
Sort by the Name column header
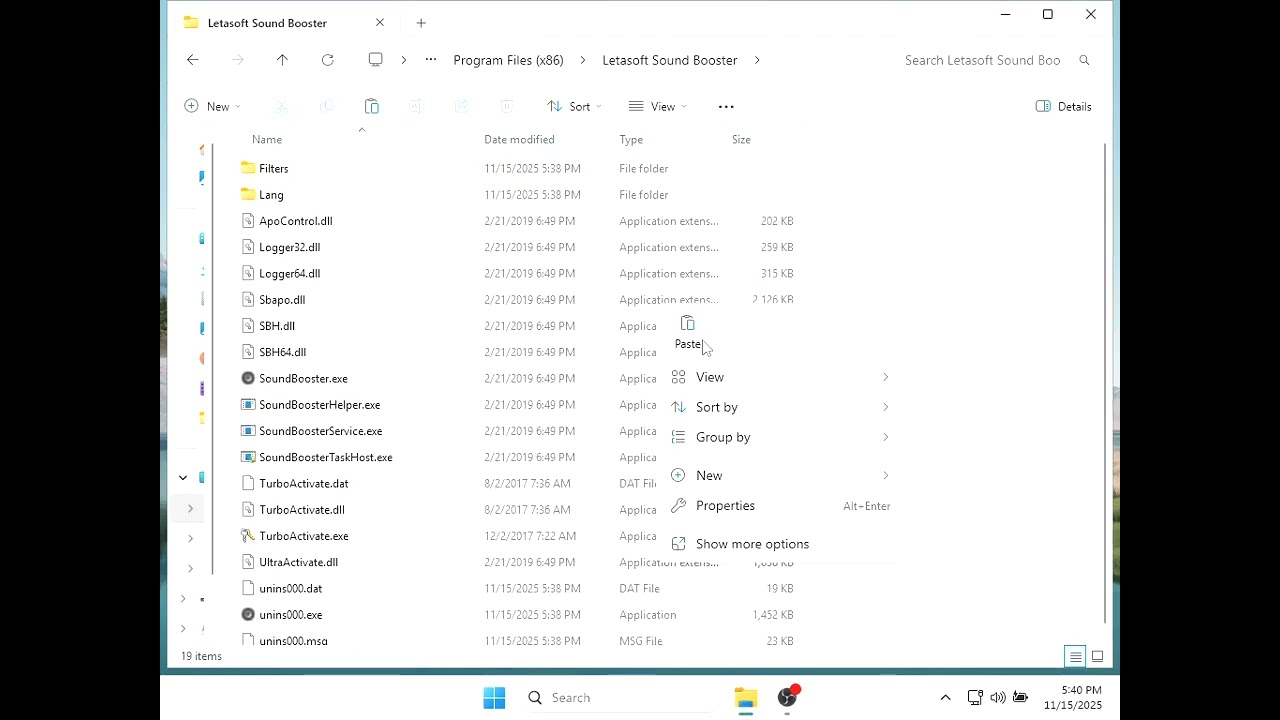pos(267,140)
